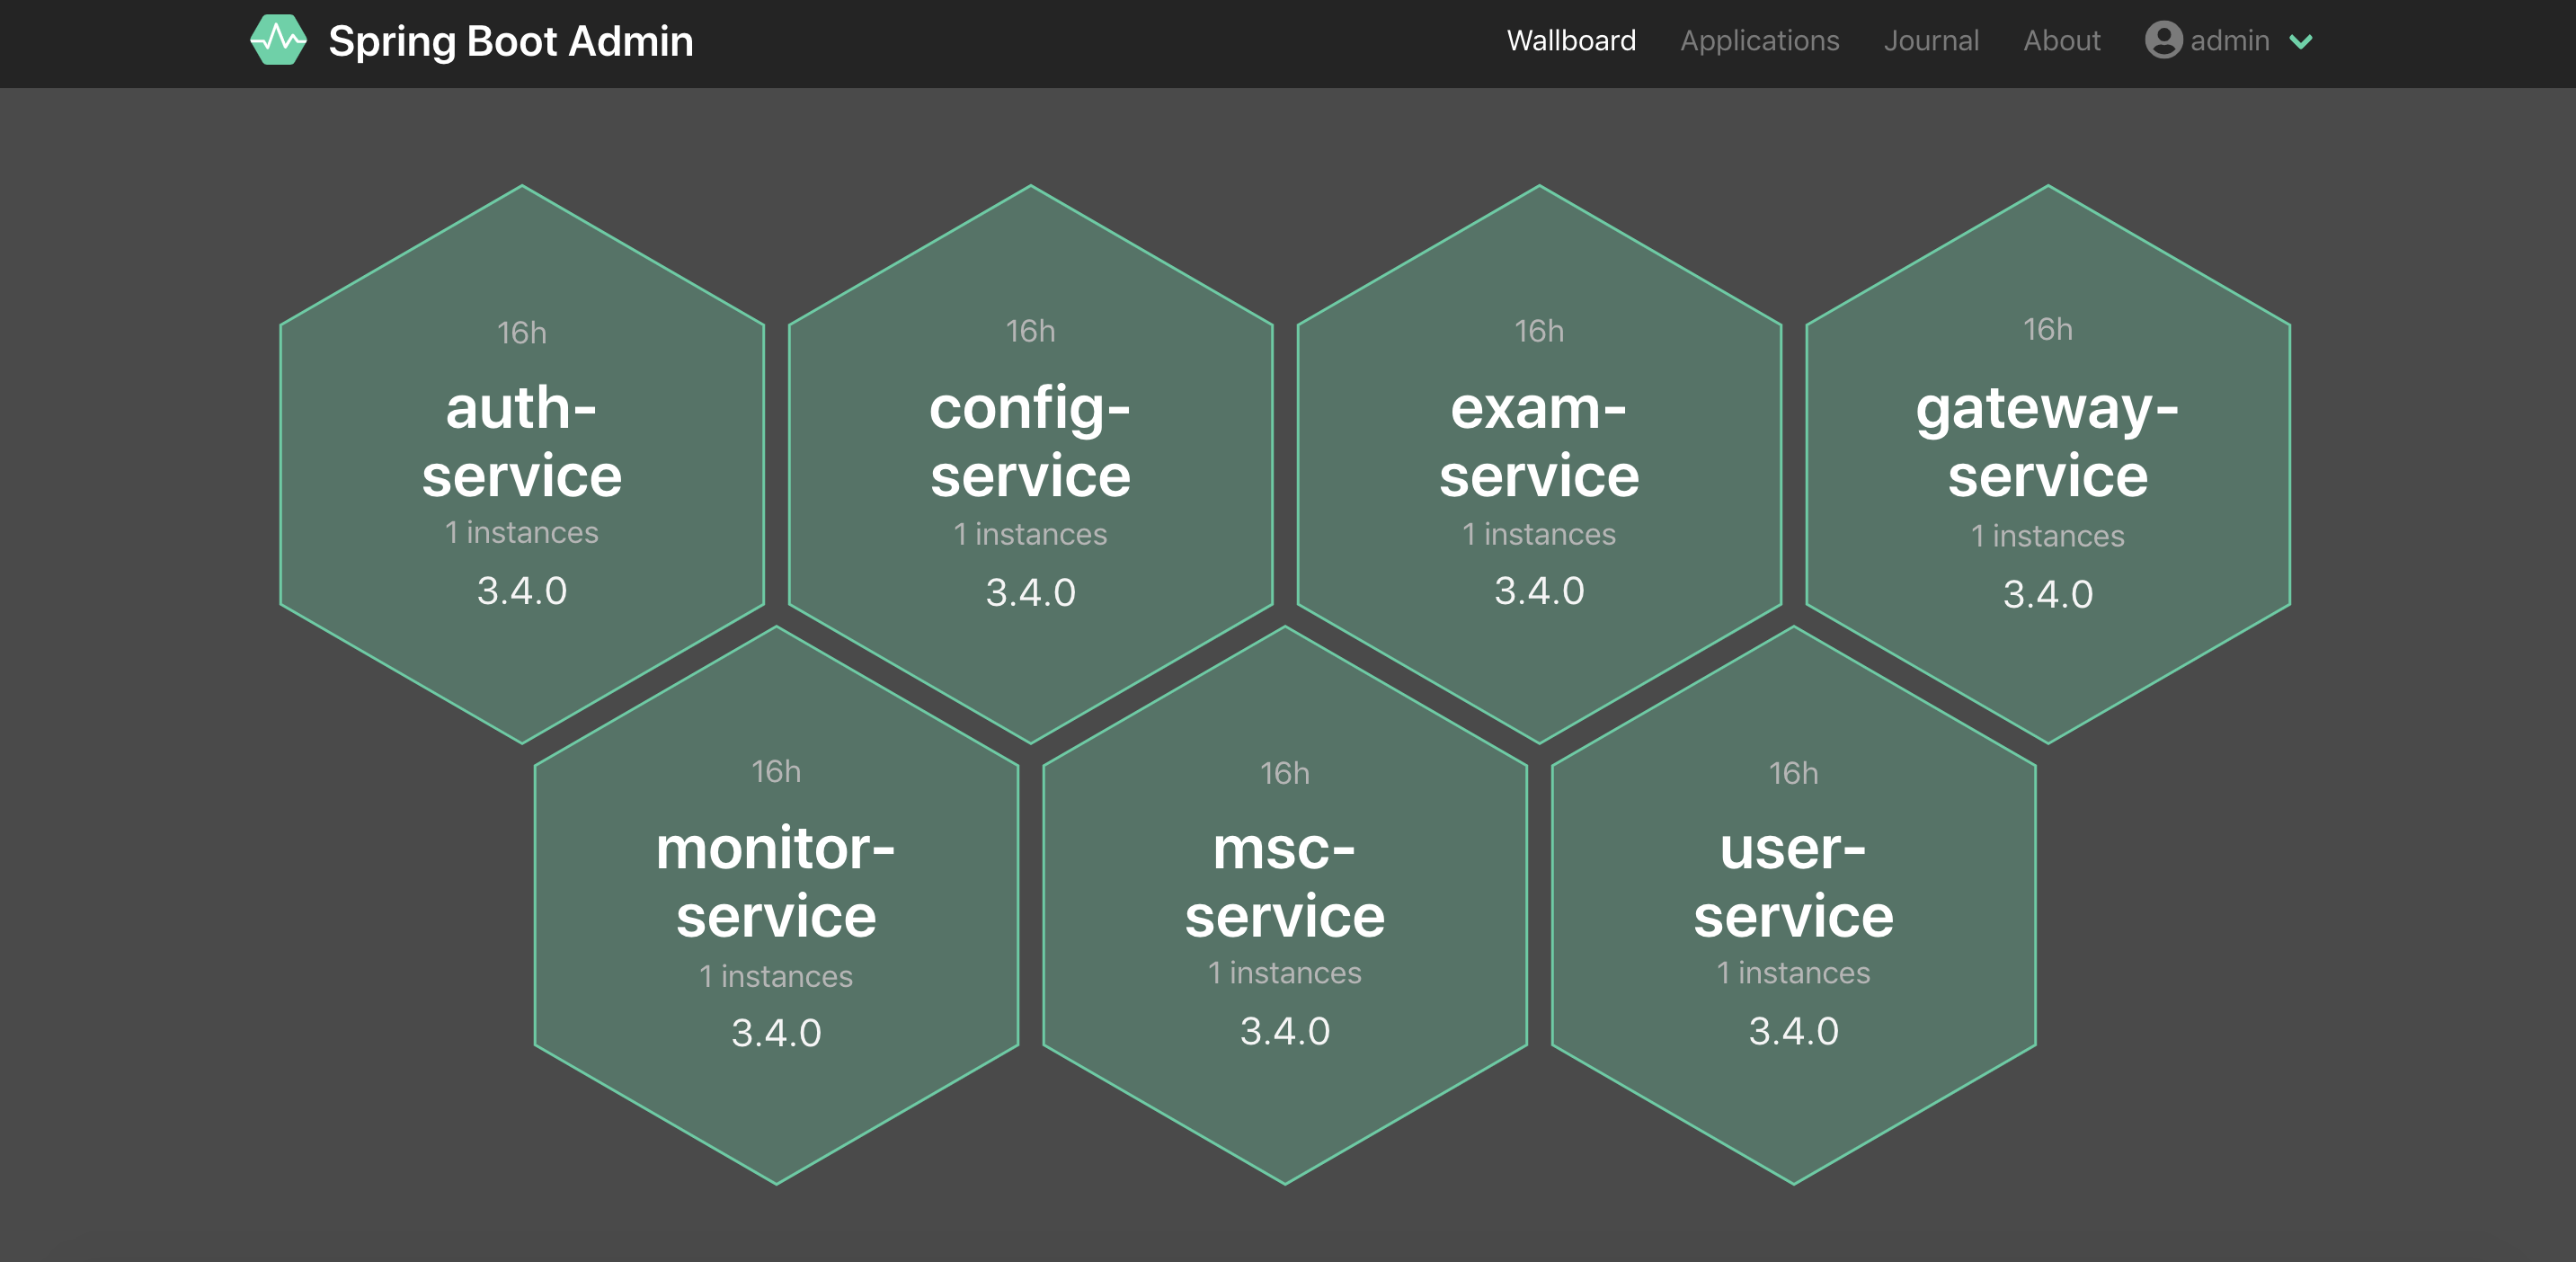
Task: Click 16h uptime on gateway-service
Action: click(x=2048, y=329)
